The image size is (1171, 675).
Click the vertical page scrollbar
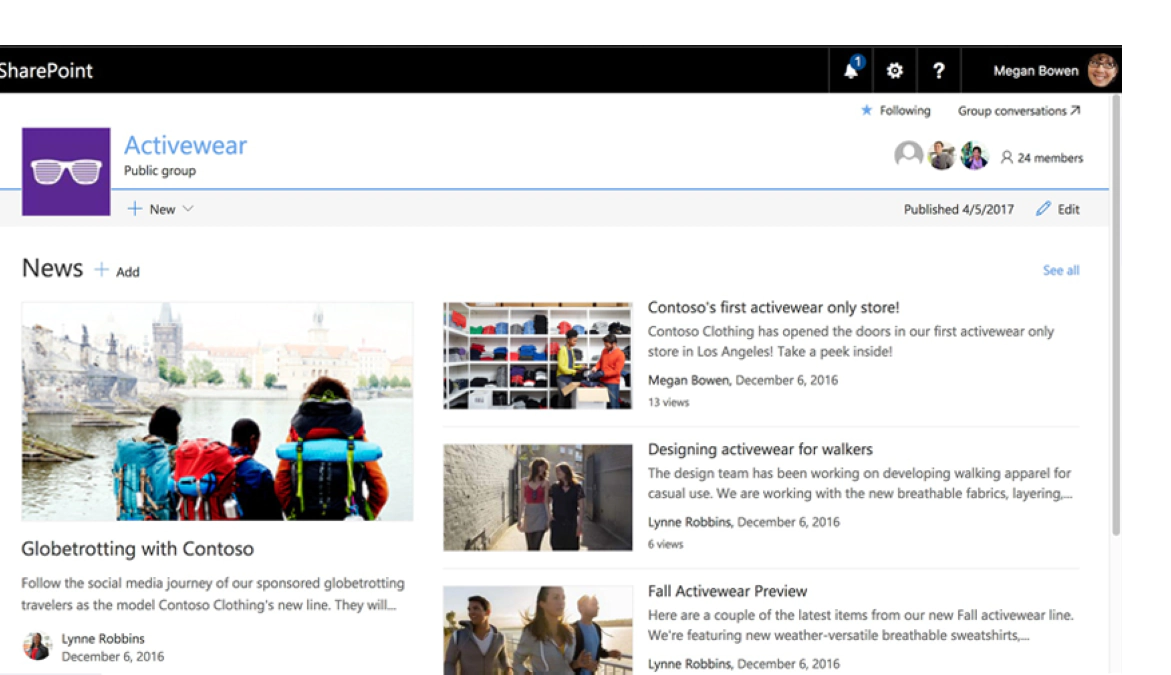[x=1116, y=314]
